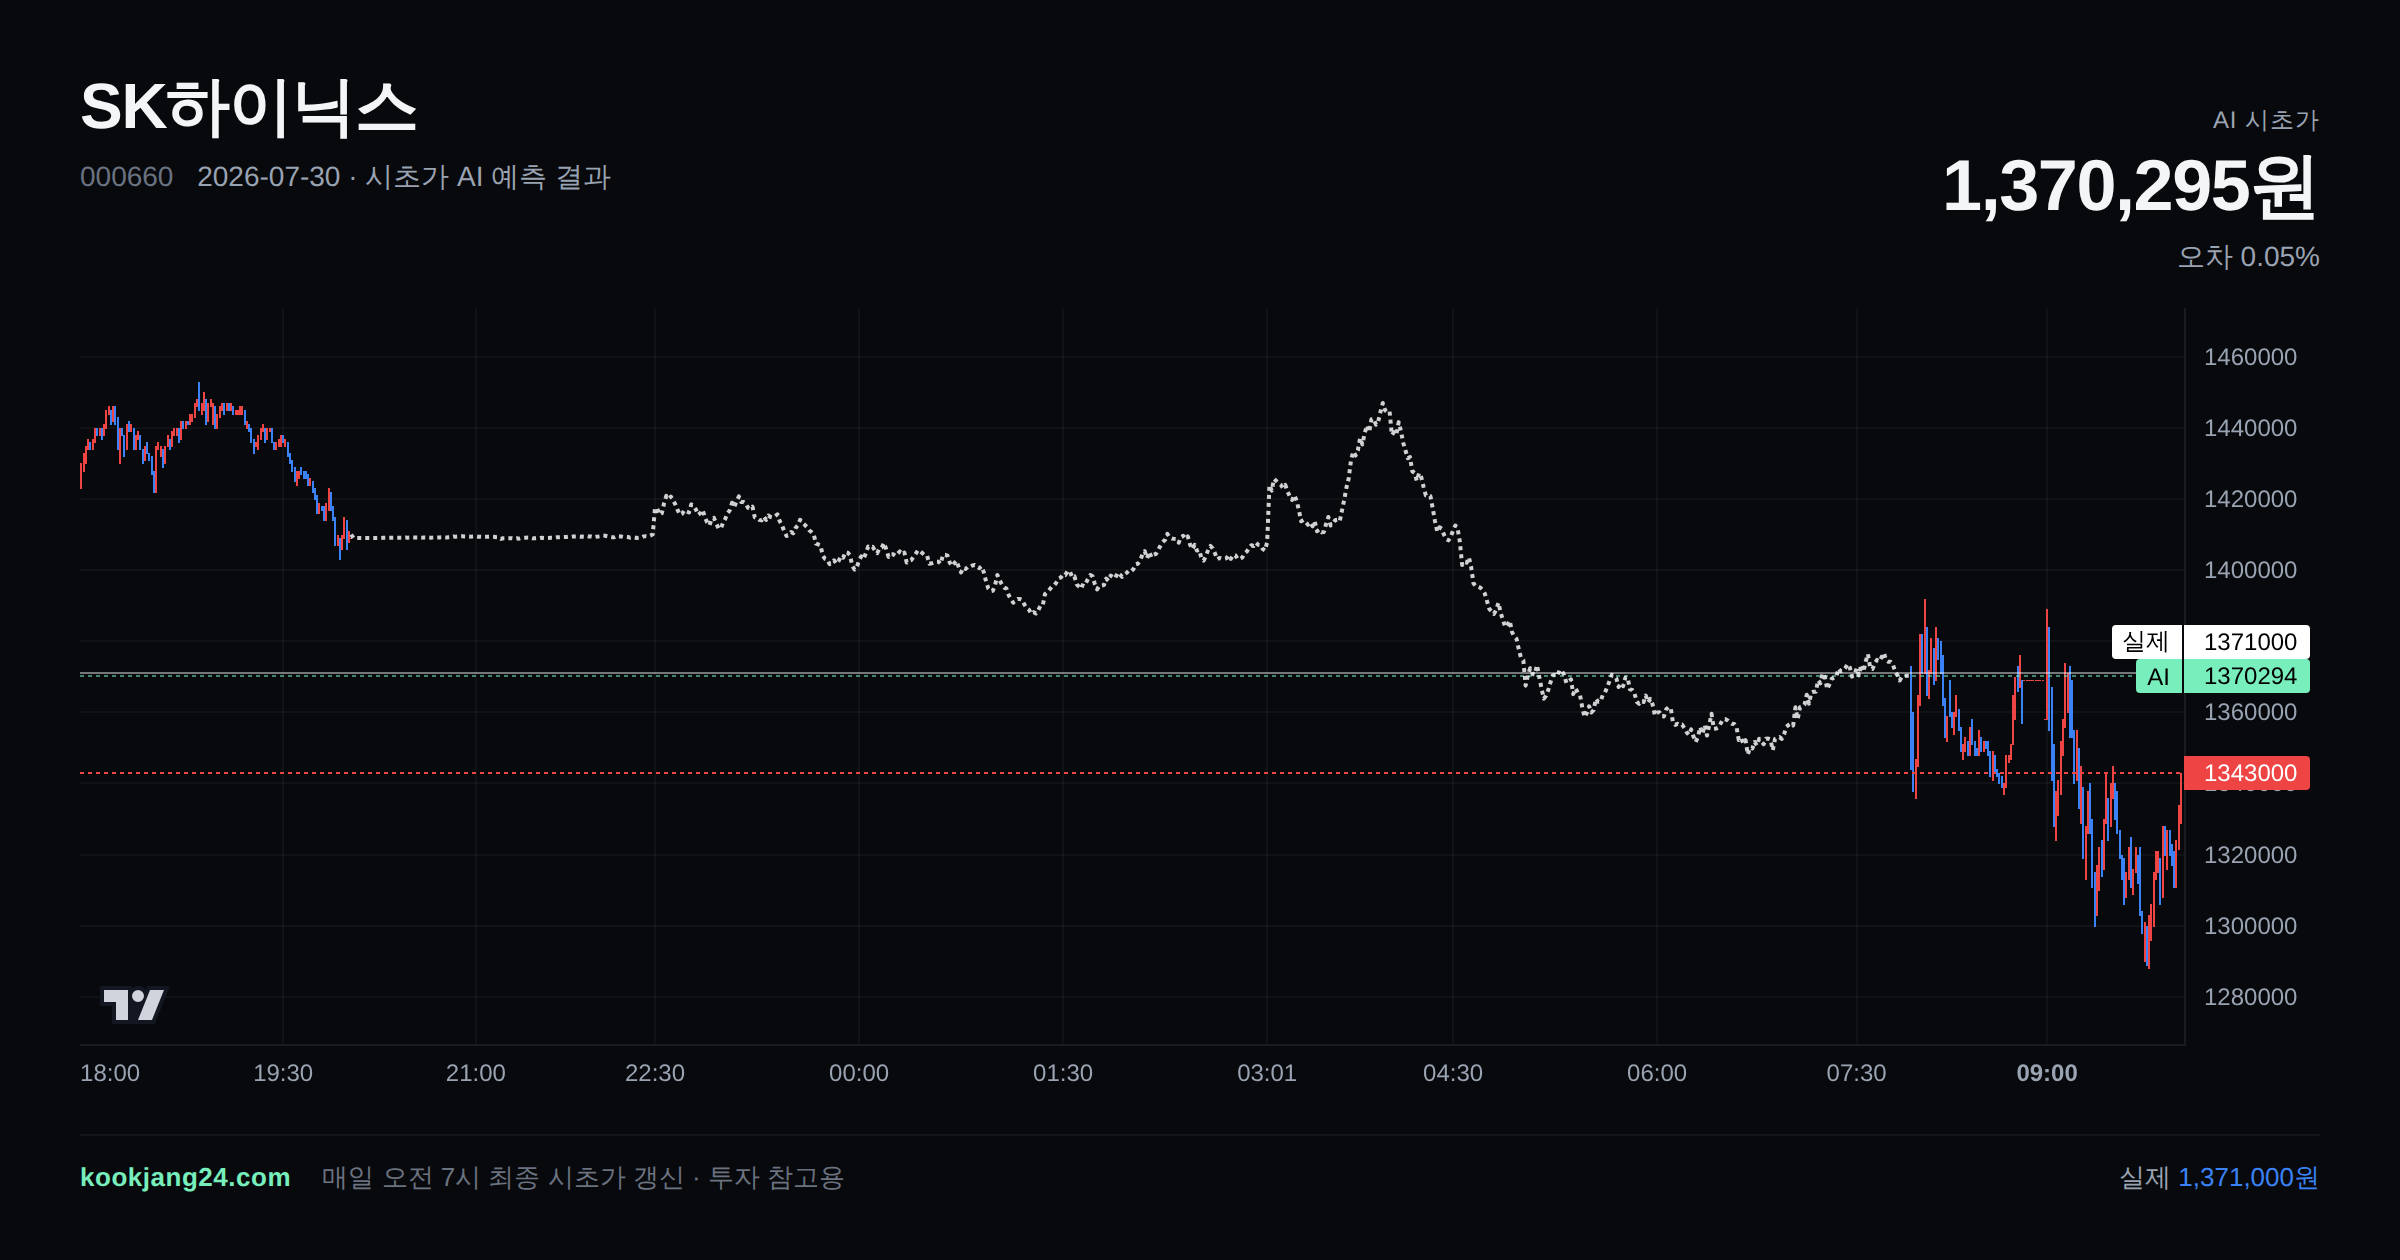The image size is (2400, 1260).
Task: Click the 1360000 price axis label
Action: pyautogui.click(x=2250, y=712)
